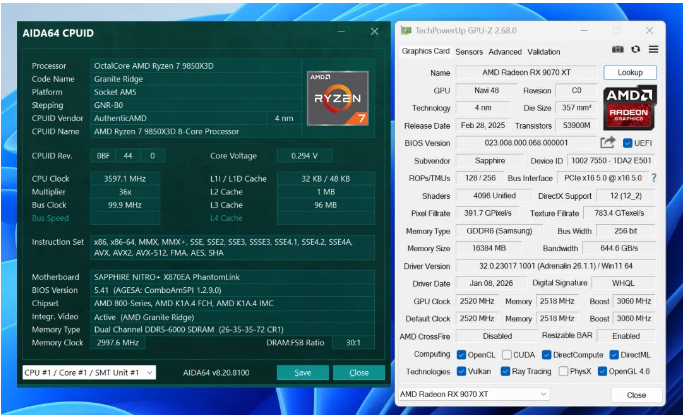Switch to the Sensors tab
Viewport: 683px width, 415px height.
(468, 52)
